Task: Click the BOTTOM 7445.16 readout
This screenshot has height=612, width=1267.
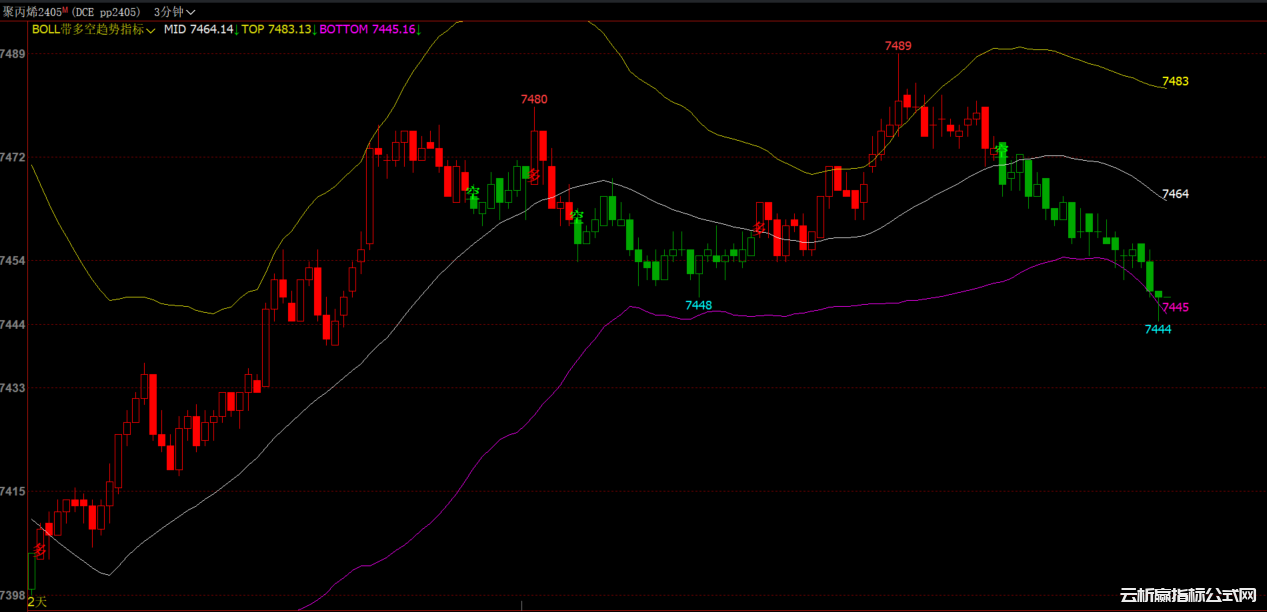Action: 370,29
